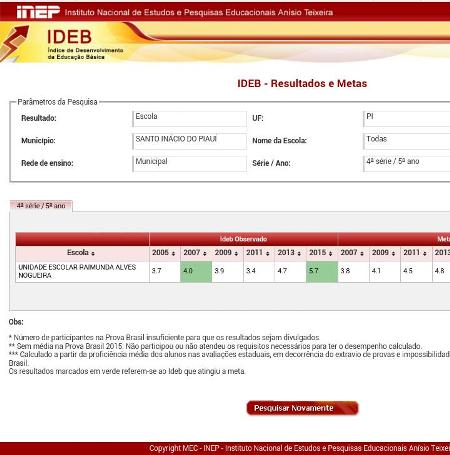Sort Ideb Observado 2005 column
450x455 pixels.
173,254
